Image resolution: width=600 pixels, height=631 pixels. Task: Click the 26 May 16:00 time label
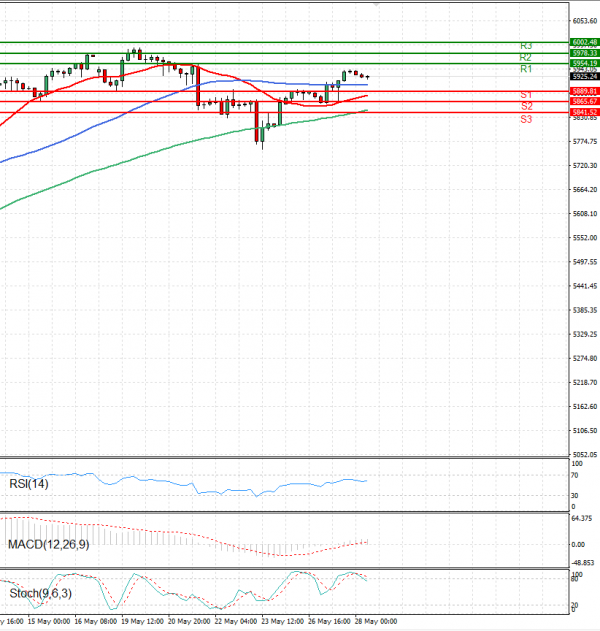(x=329, y=622)
